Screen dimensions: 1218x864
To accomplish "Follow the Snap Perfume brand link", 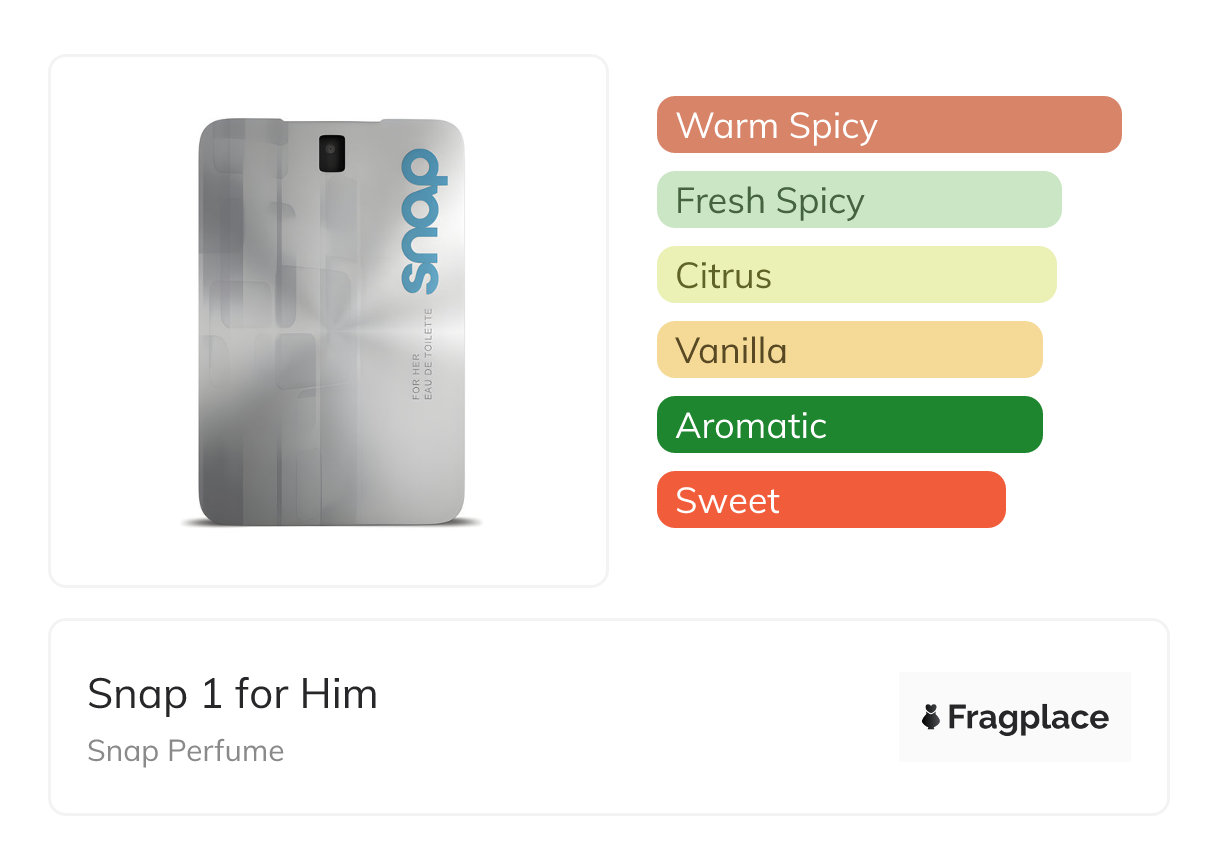I will click(x=185, y=751).
